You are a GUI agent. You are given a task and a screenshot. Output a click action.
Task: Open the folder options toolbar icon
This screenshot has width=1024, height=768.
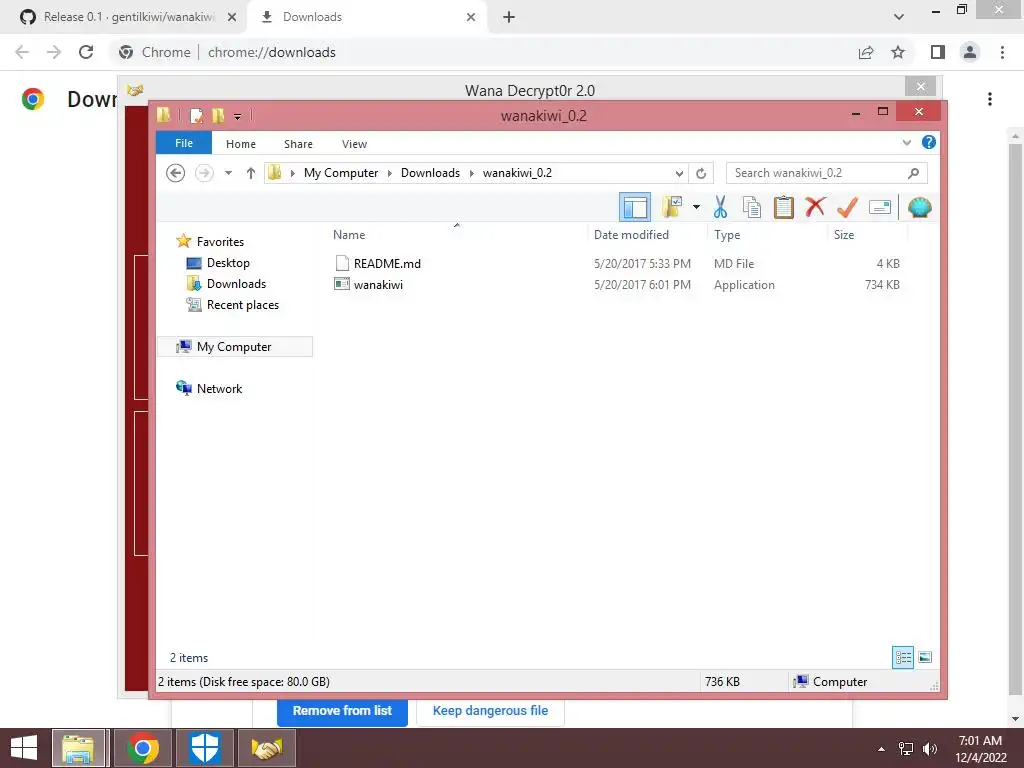click(x=672, y=207)
